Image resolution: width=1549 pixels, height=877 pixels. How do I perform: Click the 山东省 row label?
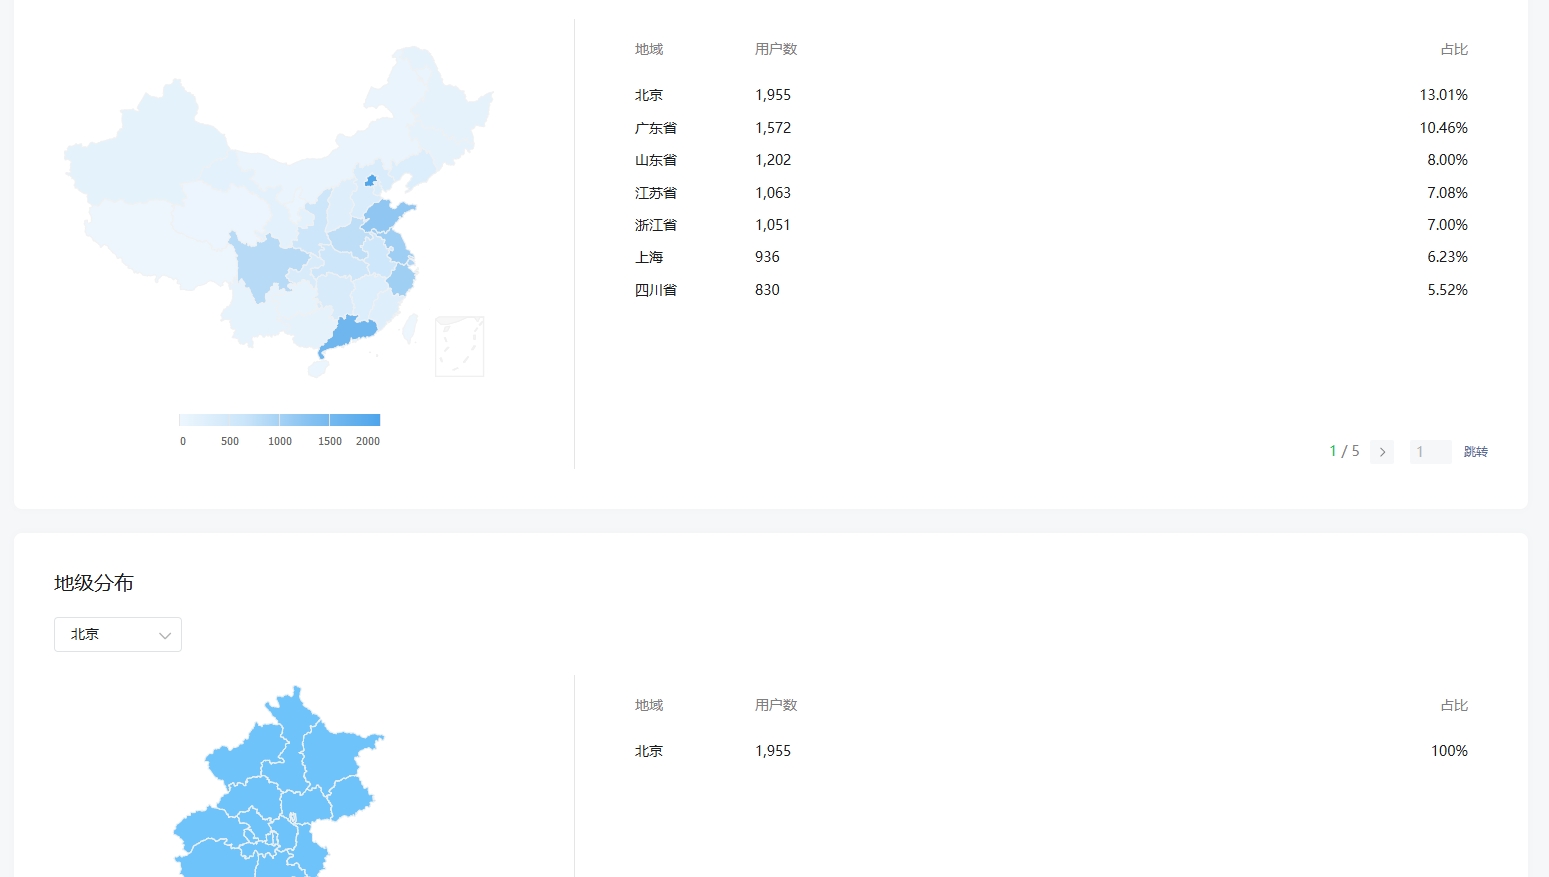coord(656,160)
